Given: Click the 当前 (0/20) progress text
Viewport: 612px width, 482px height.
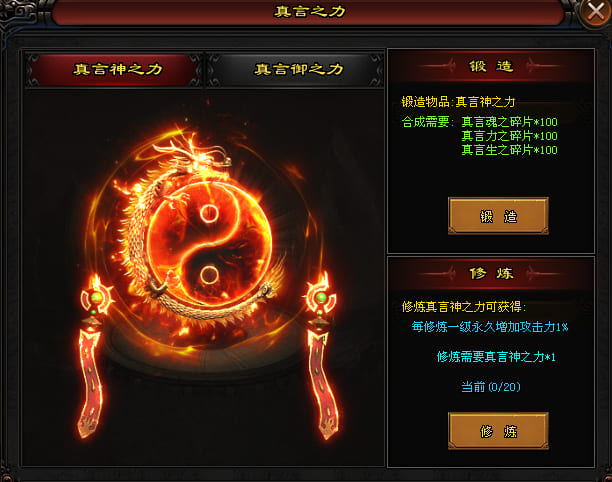Looking at the screenshot, I should (491, 387).
